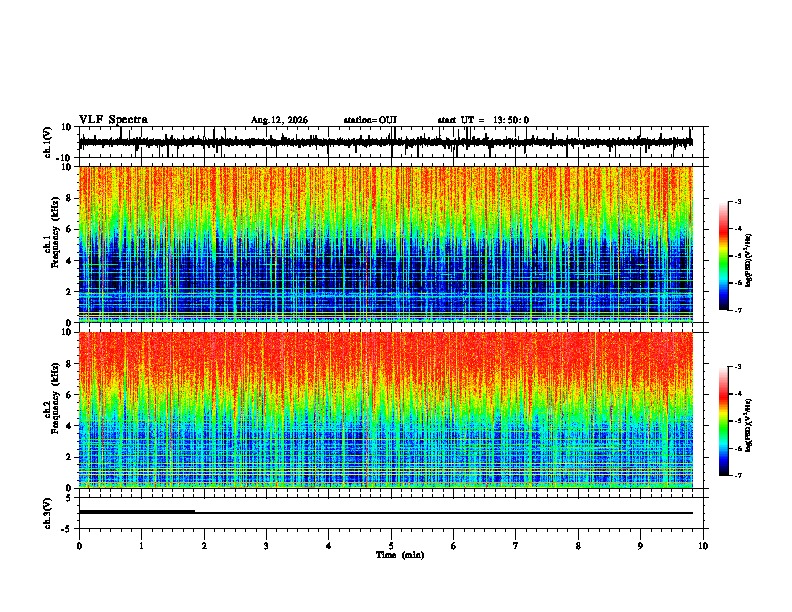This screenshot has height=612, width=792.
Task: Click the "10" tick on the time axis
Action: tap(703, 546)
